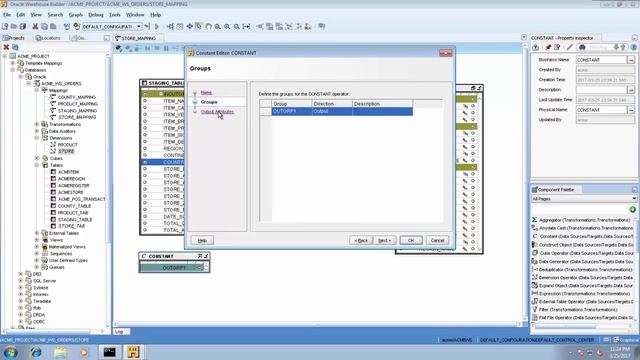640x360 pixels.
Task: Click the Next button in Constant Editor
Action: pyautogui.click(x=384, y=240)
